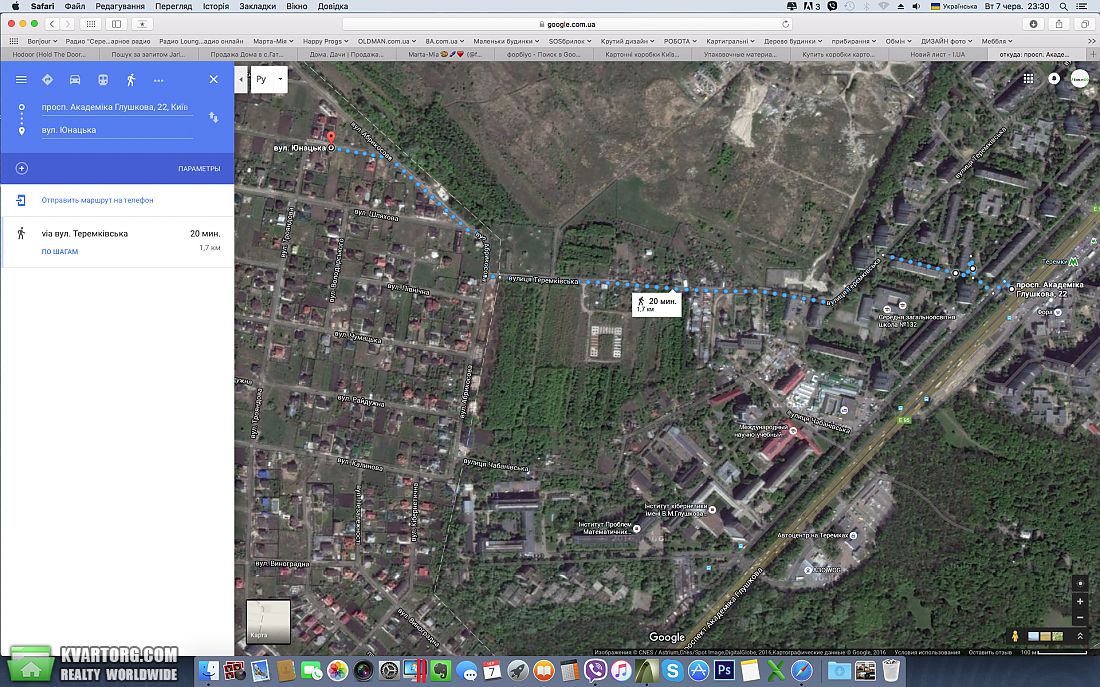Click the вул. Юнацька destination pin

click(x=331, y=140)
